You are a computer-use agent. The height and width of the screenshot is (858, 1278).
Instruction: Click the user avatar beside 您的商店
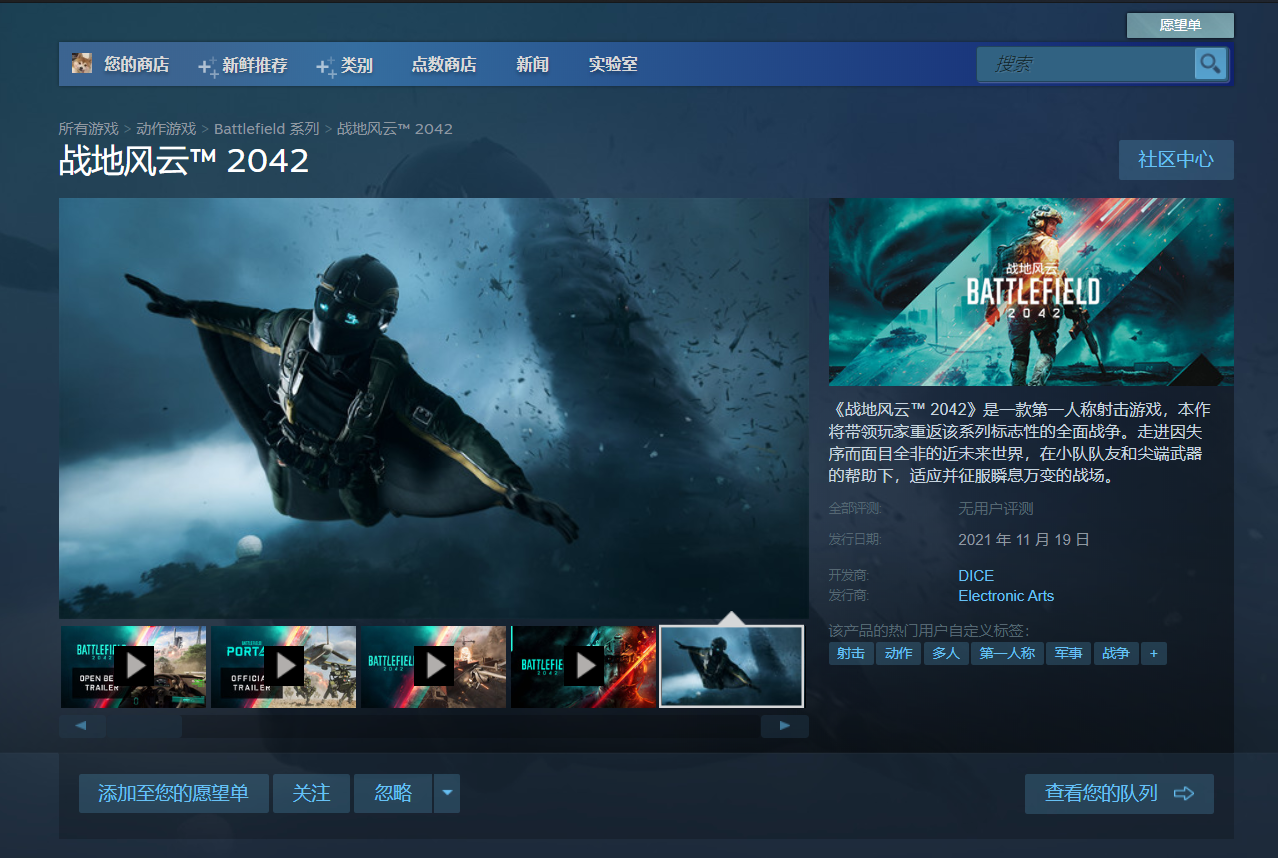(82, 64)
